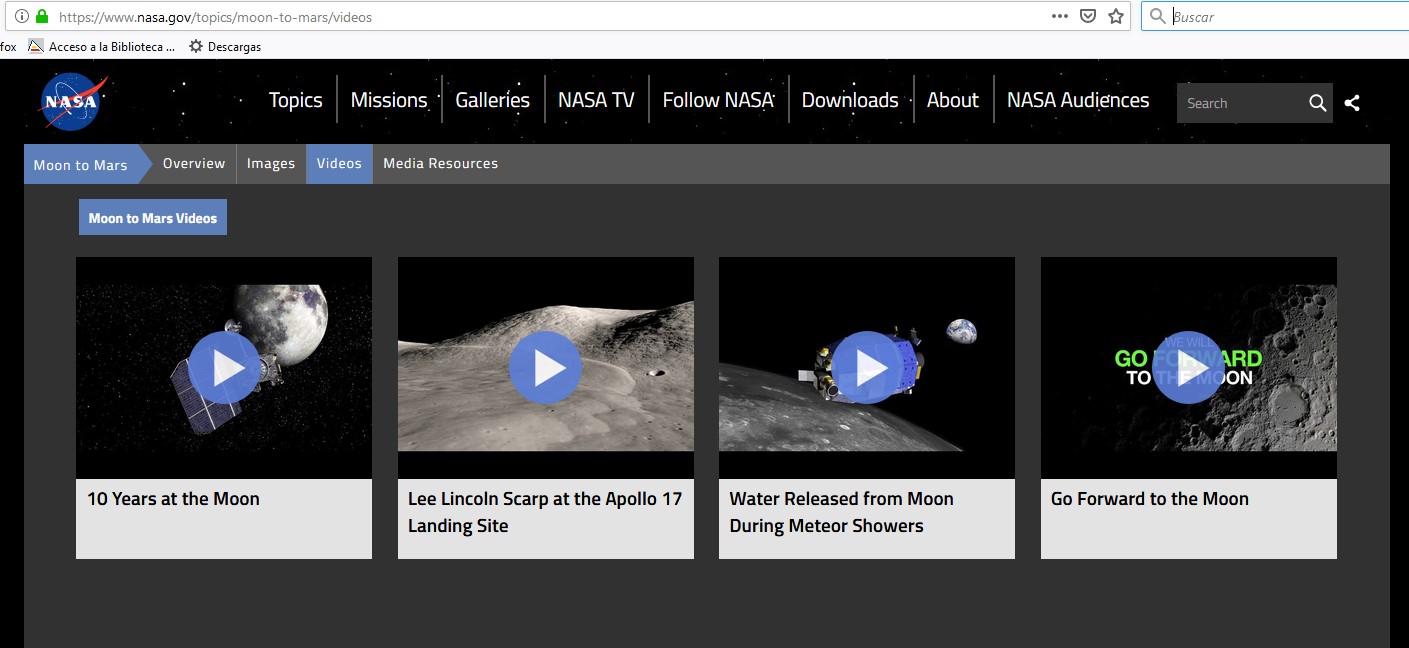
Task: Play the Lee Lincoln Scarp video
Action: 545,368
